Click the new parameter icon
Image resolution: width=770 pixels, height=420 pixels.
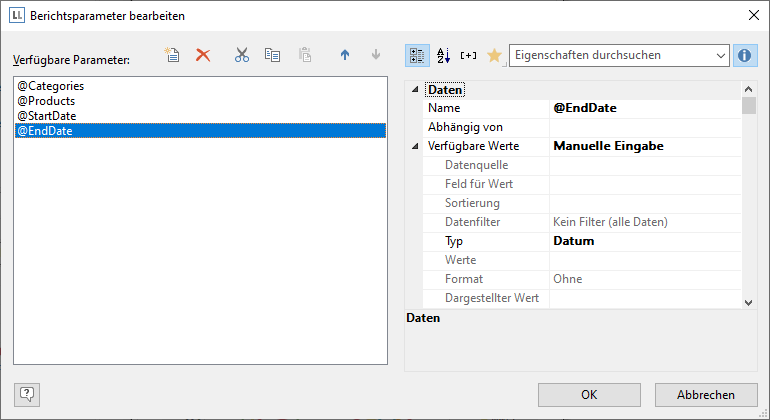173,56
